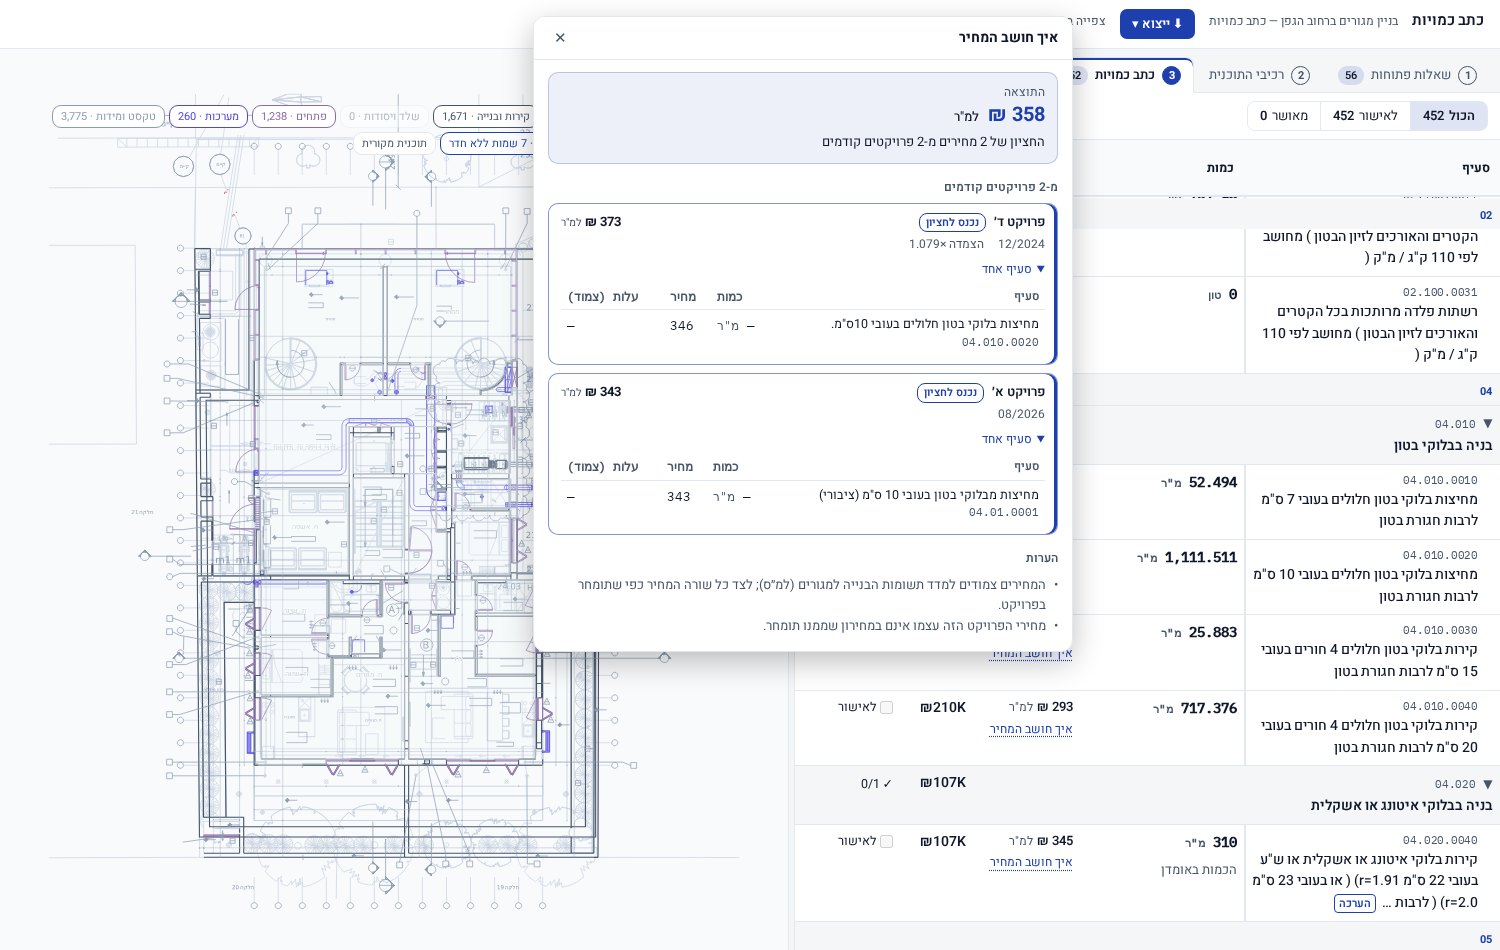Switch to the שאלות פתוחות tab

pyautogui.click(x=1409, y=75)
